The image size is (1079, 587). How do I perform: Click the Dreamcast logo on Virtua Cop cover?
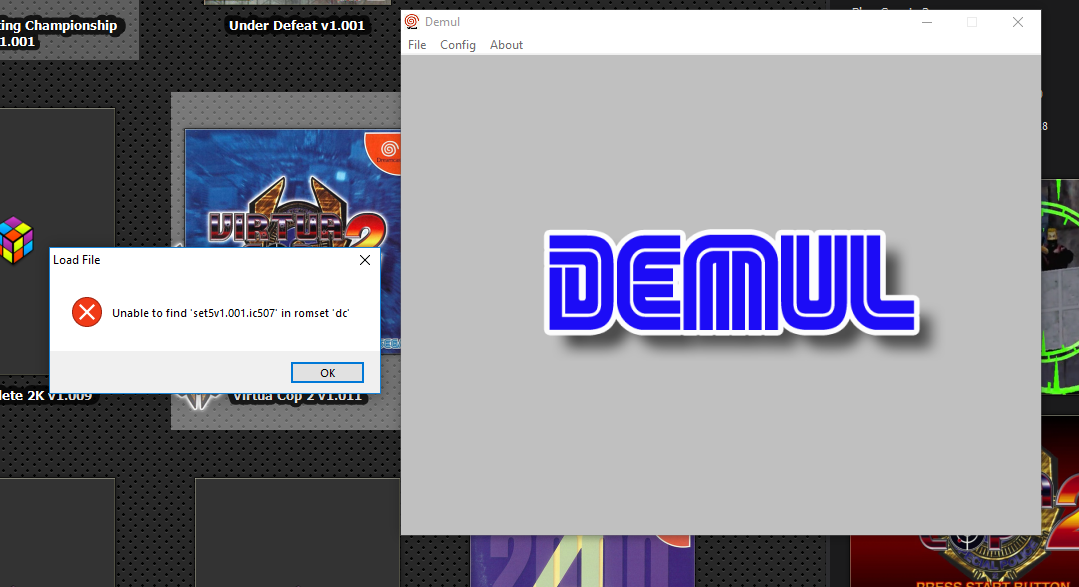click(x=389, y=151)
